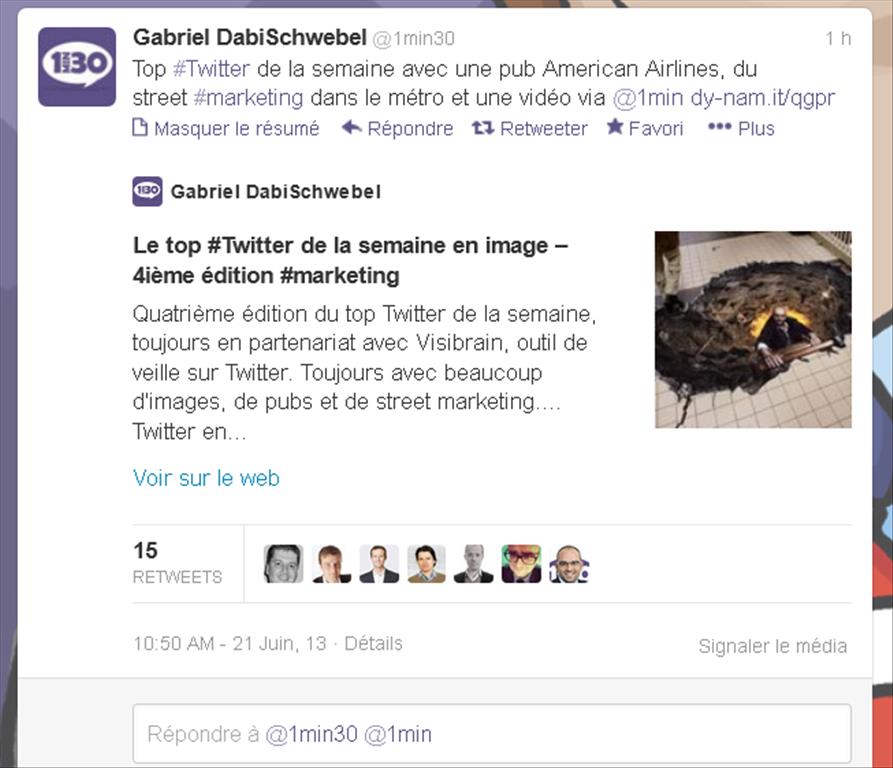Open the Gabriel DabiSchwebel author name in the tweet header

(249, 38)
